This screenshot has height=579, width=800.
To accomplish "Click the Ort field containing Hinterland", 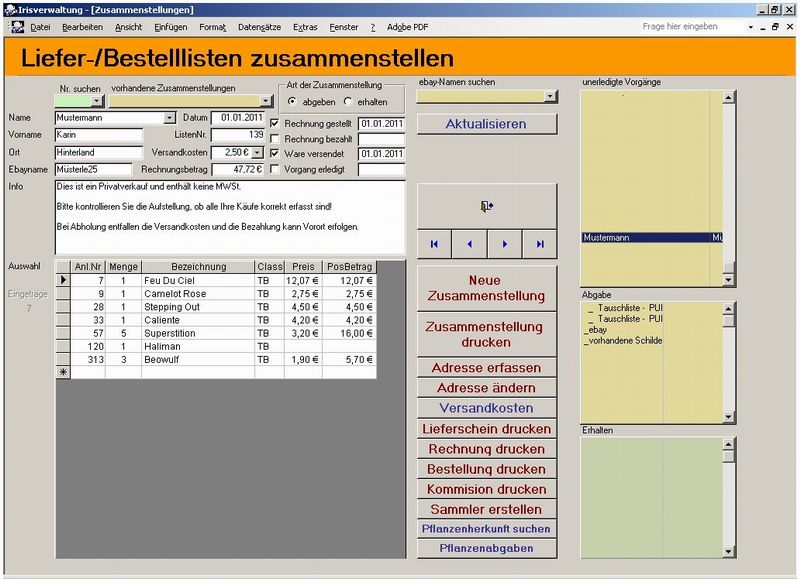I will pos(99,152).
